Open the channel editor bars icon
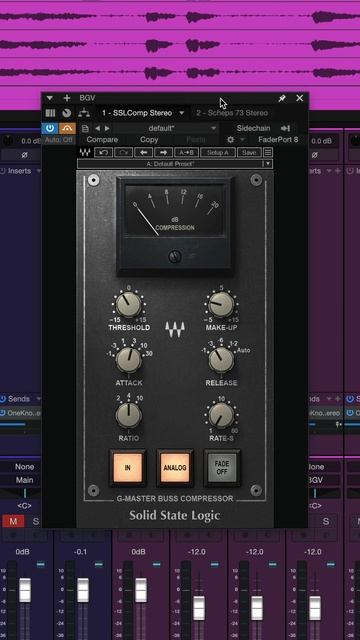Viewport: 360px width, 640px height. coord(50,113)
